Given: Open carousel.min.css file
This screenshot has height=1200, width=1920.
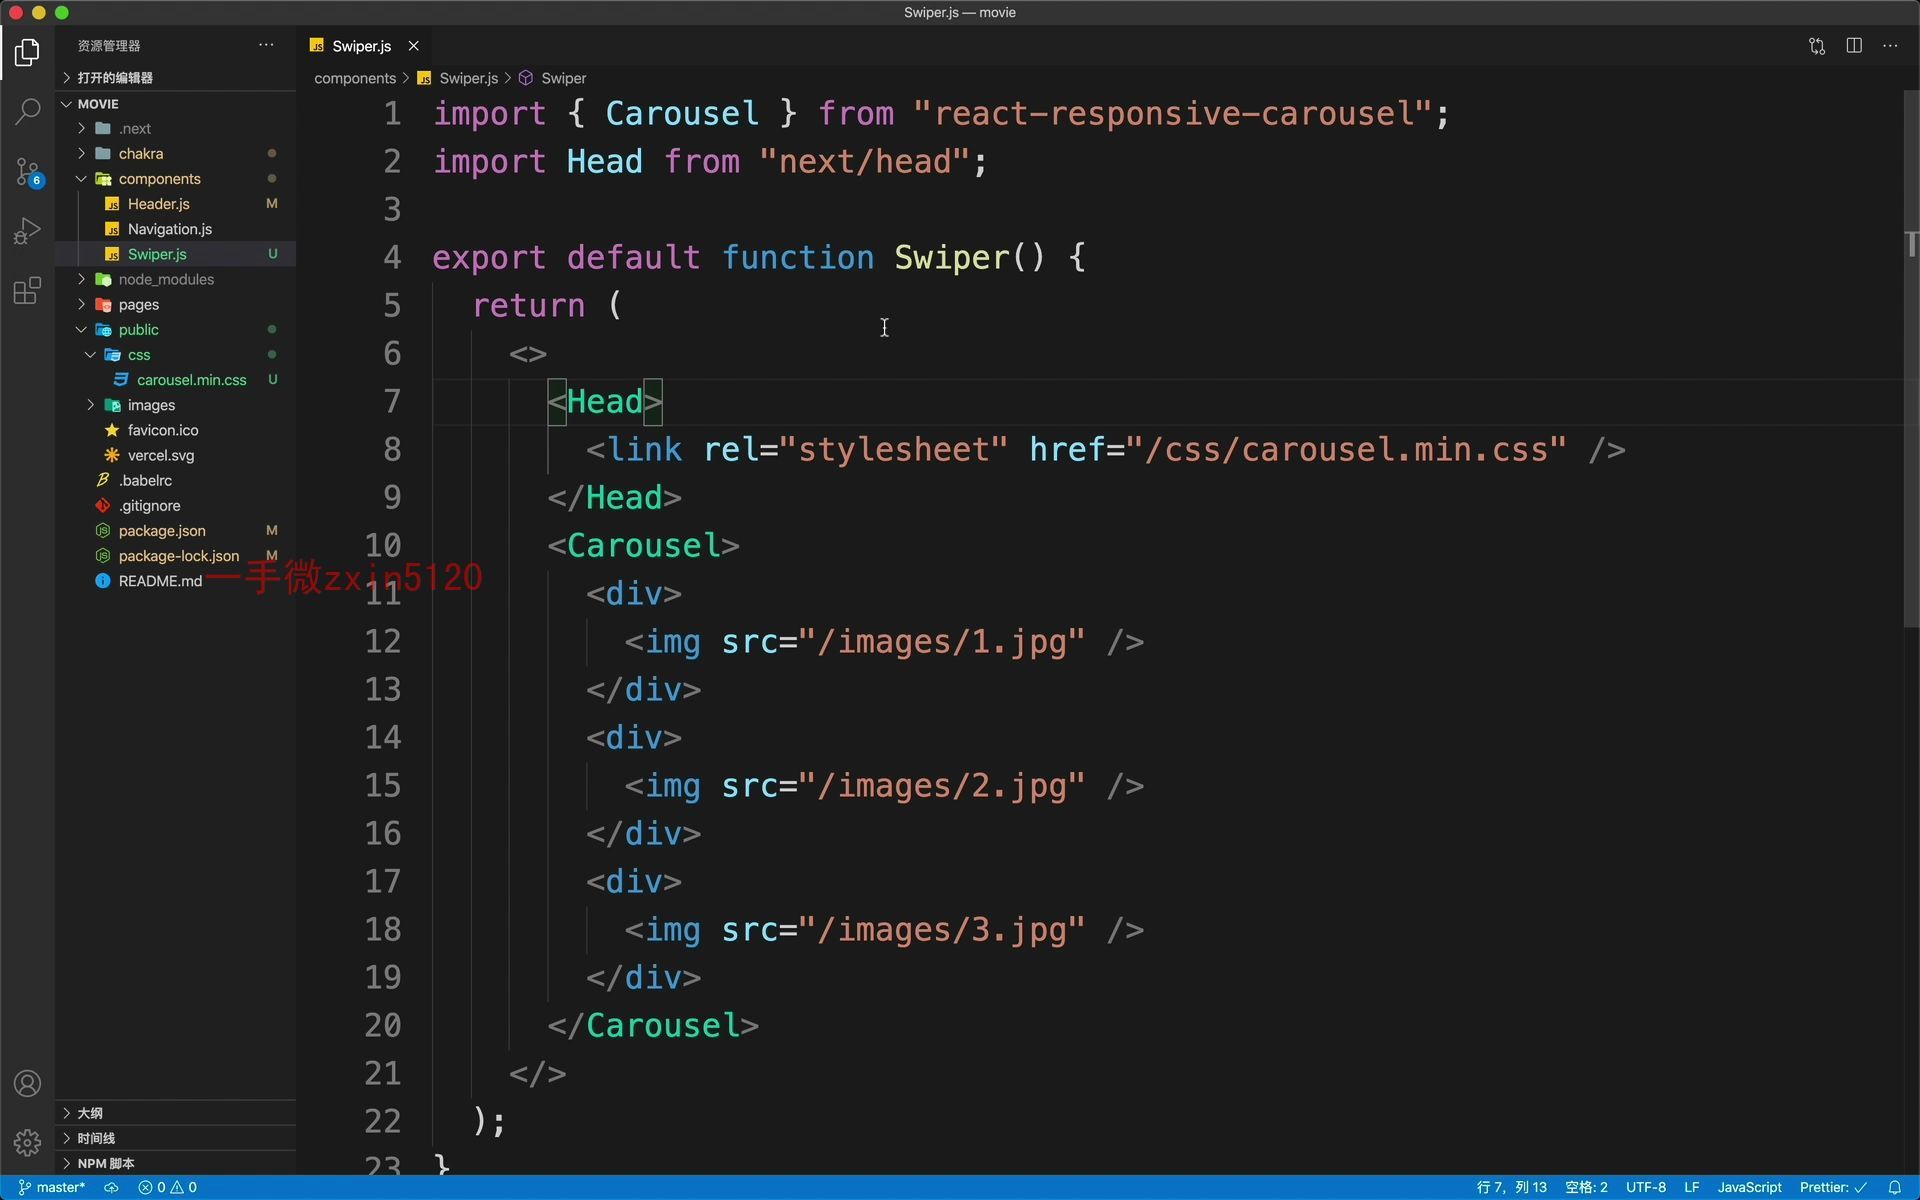Looking at the screenshot, I should pos(176,380).
